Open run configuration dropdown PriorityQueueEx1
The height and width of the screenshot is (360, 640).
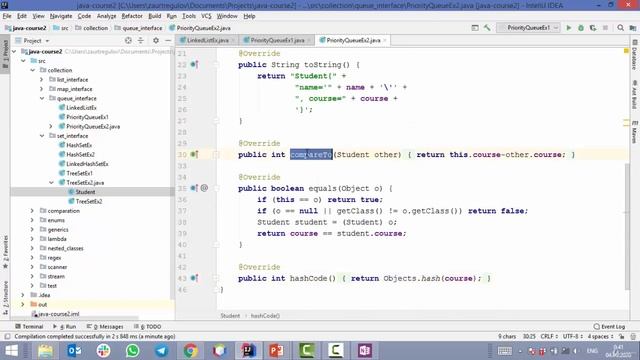[x=528, y=28]
